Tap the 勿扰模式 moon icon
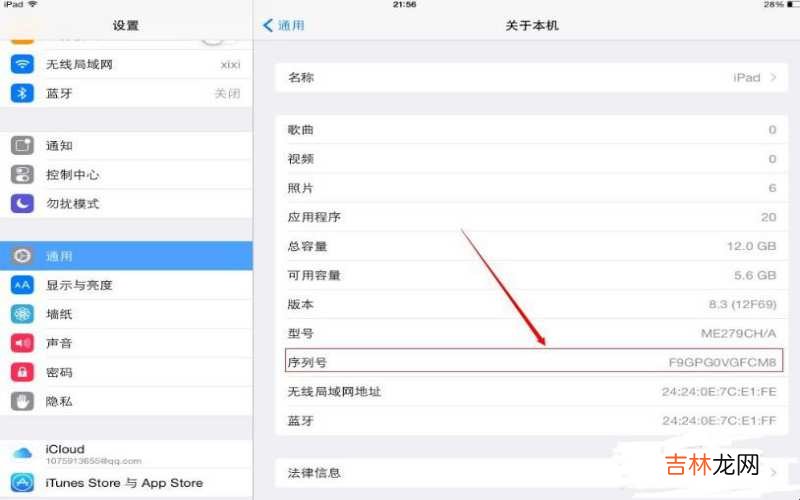Screen dimensions: 800x500 coord(22,204)
